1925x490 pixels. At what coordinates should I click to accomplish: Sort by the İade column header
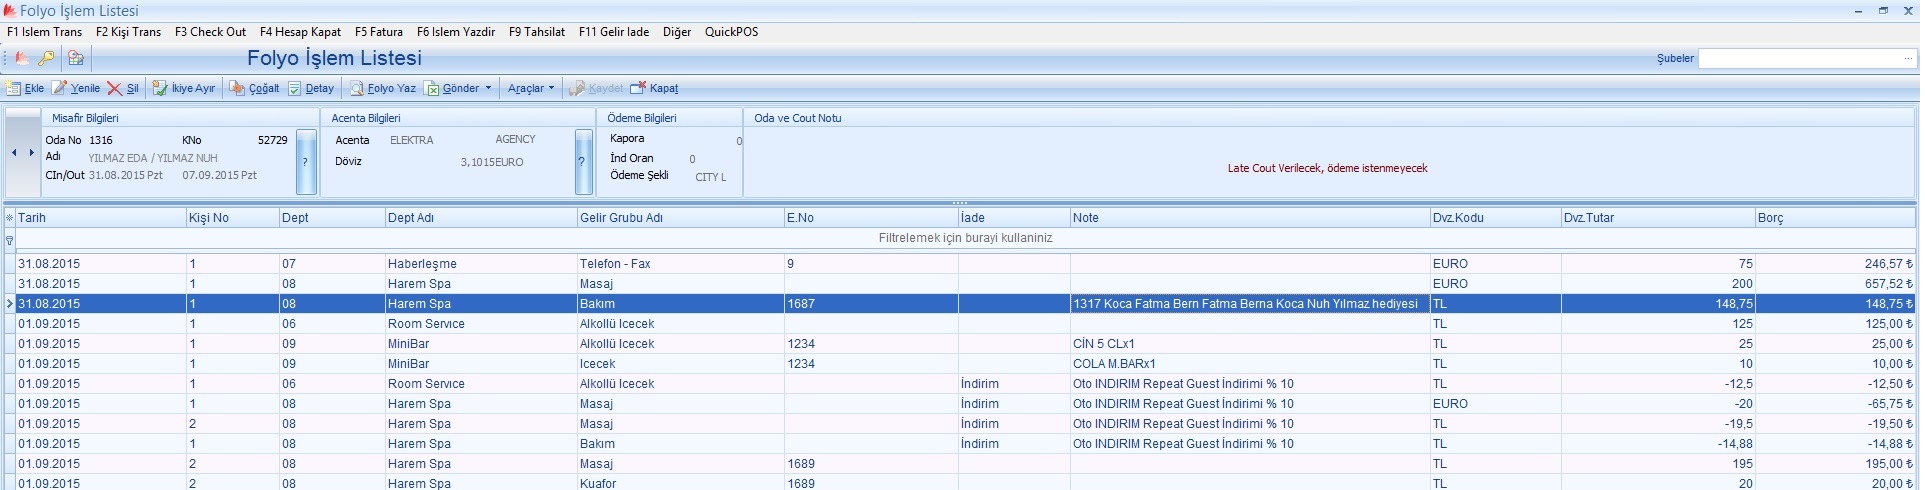1014,218
